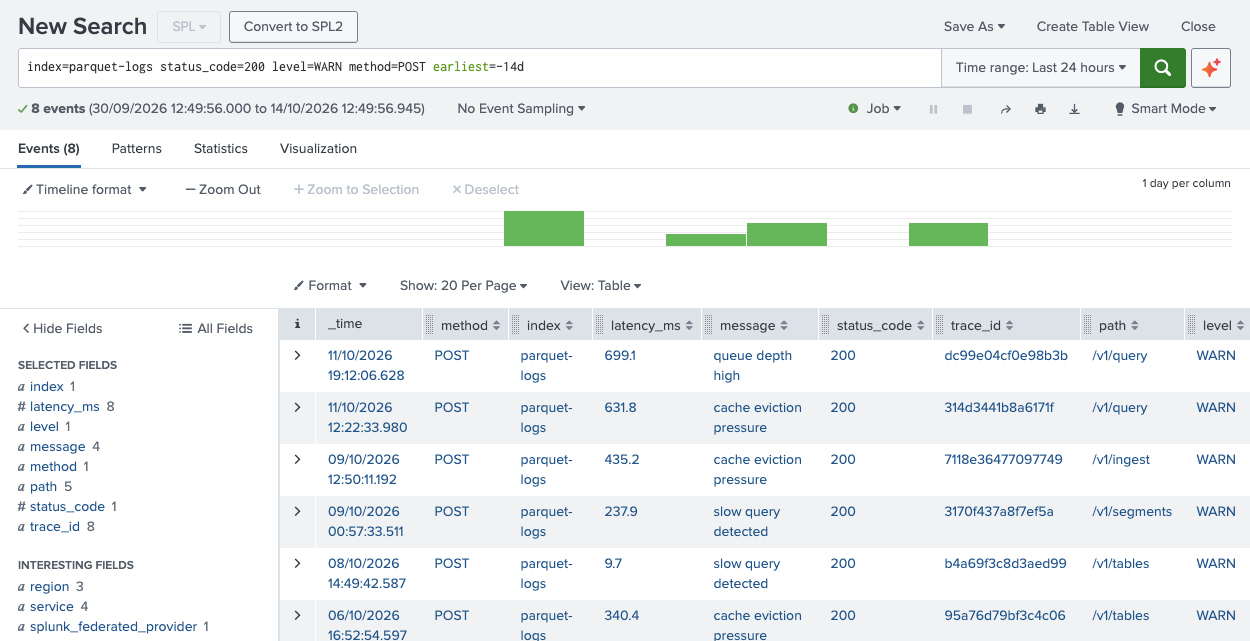Export results with the download icon

tap(1075, 109)
